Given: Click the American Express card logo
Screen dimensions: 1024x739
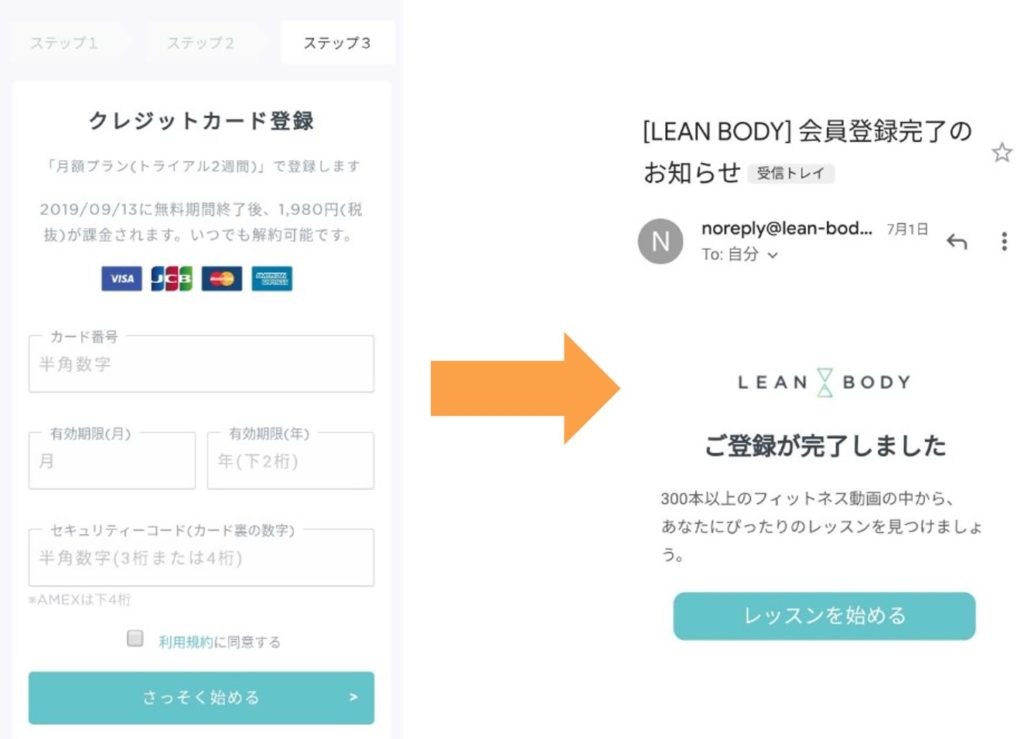Looking at the screenshot, I should [x=272, y=279].
